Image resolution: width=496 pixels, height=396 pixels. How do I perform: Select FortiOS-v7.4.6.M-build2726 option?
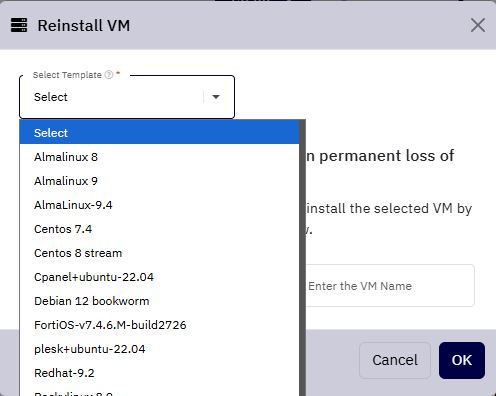(x=159, y=325)
